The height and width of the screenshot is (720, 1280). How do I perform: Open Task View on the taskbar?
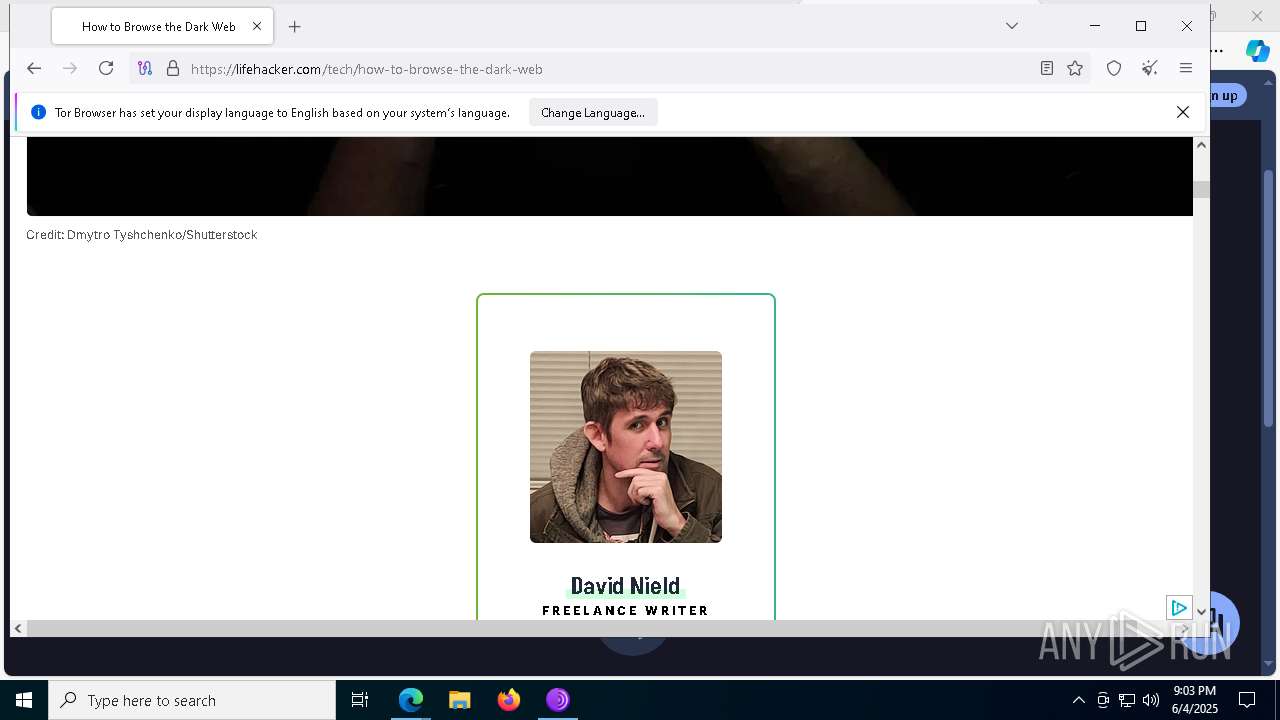[360, 700]
